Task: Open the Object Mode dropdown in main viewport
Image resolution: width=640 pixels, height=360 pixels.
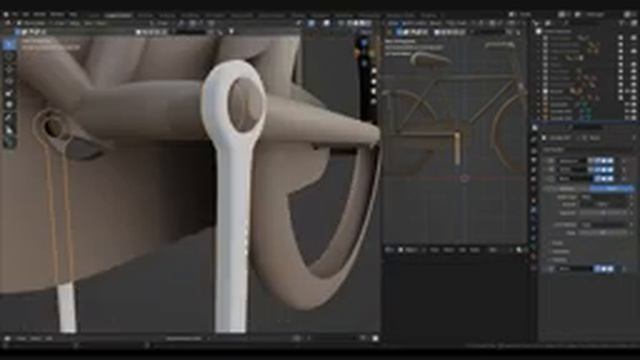Action: [32, 23]
